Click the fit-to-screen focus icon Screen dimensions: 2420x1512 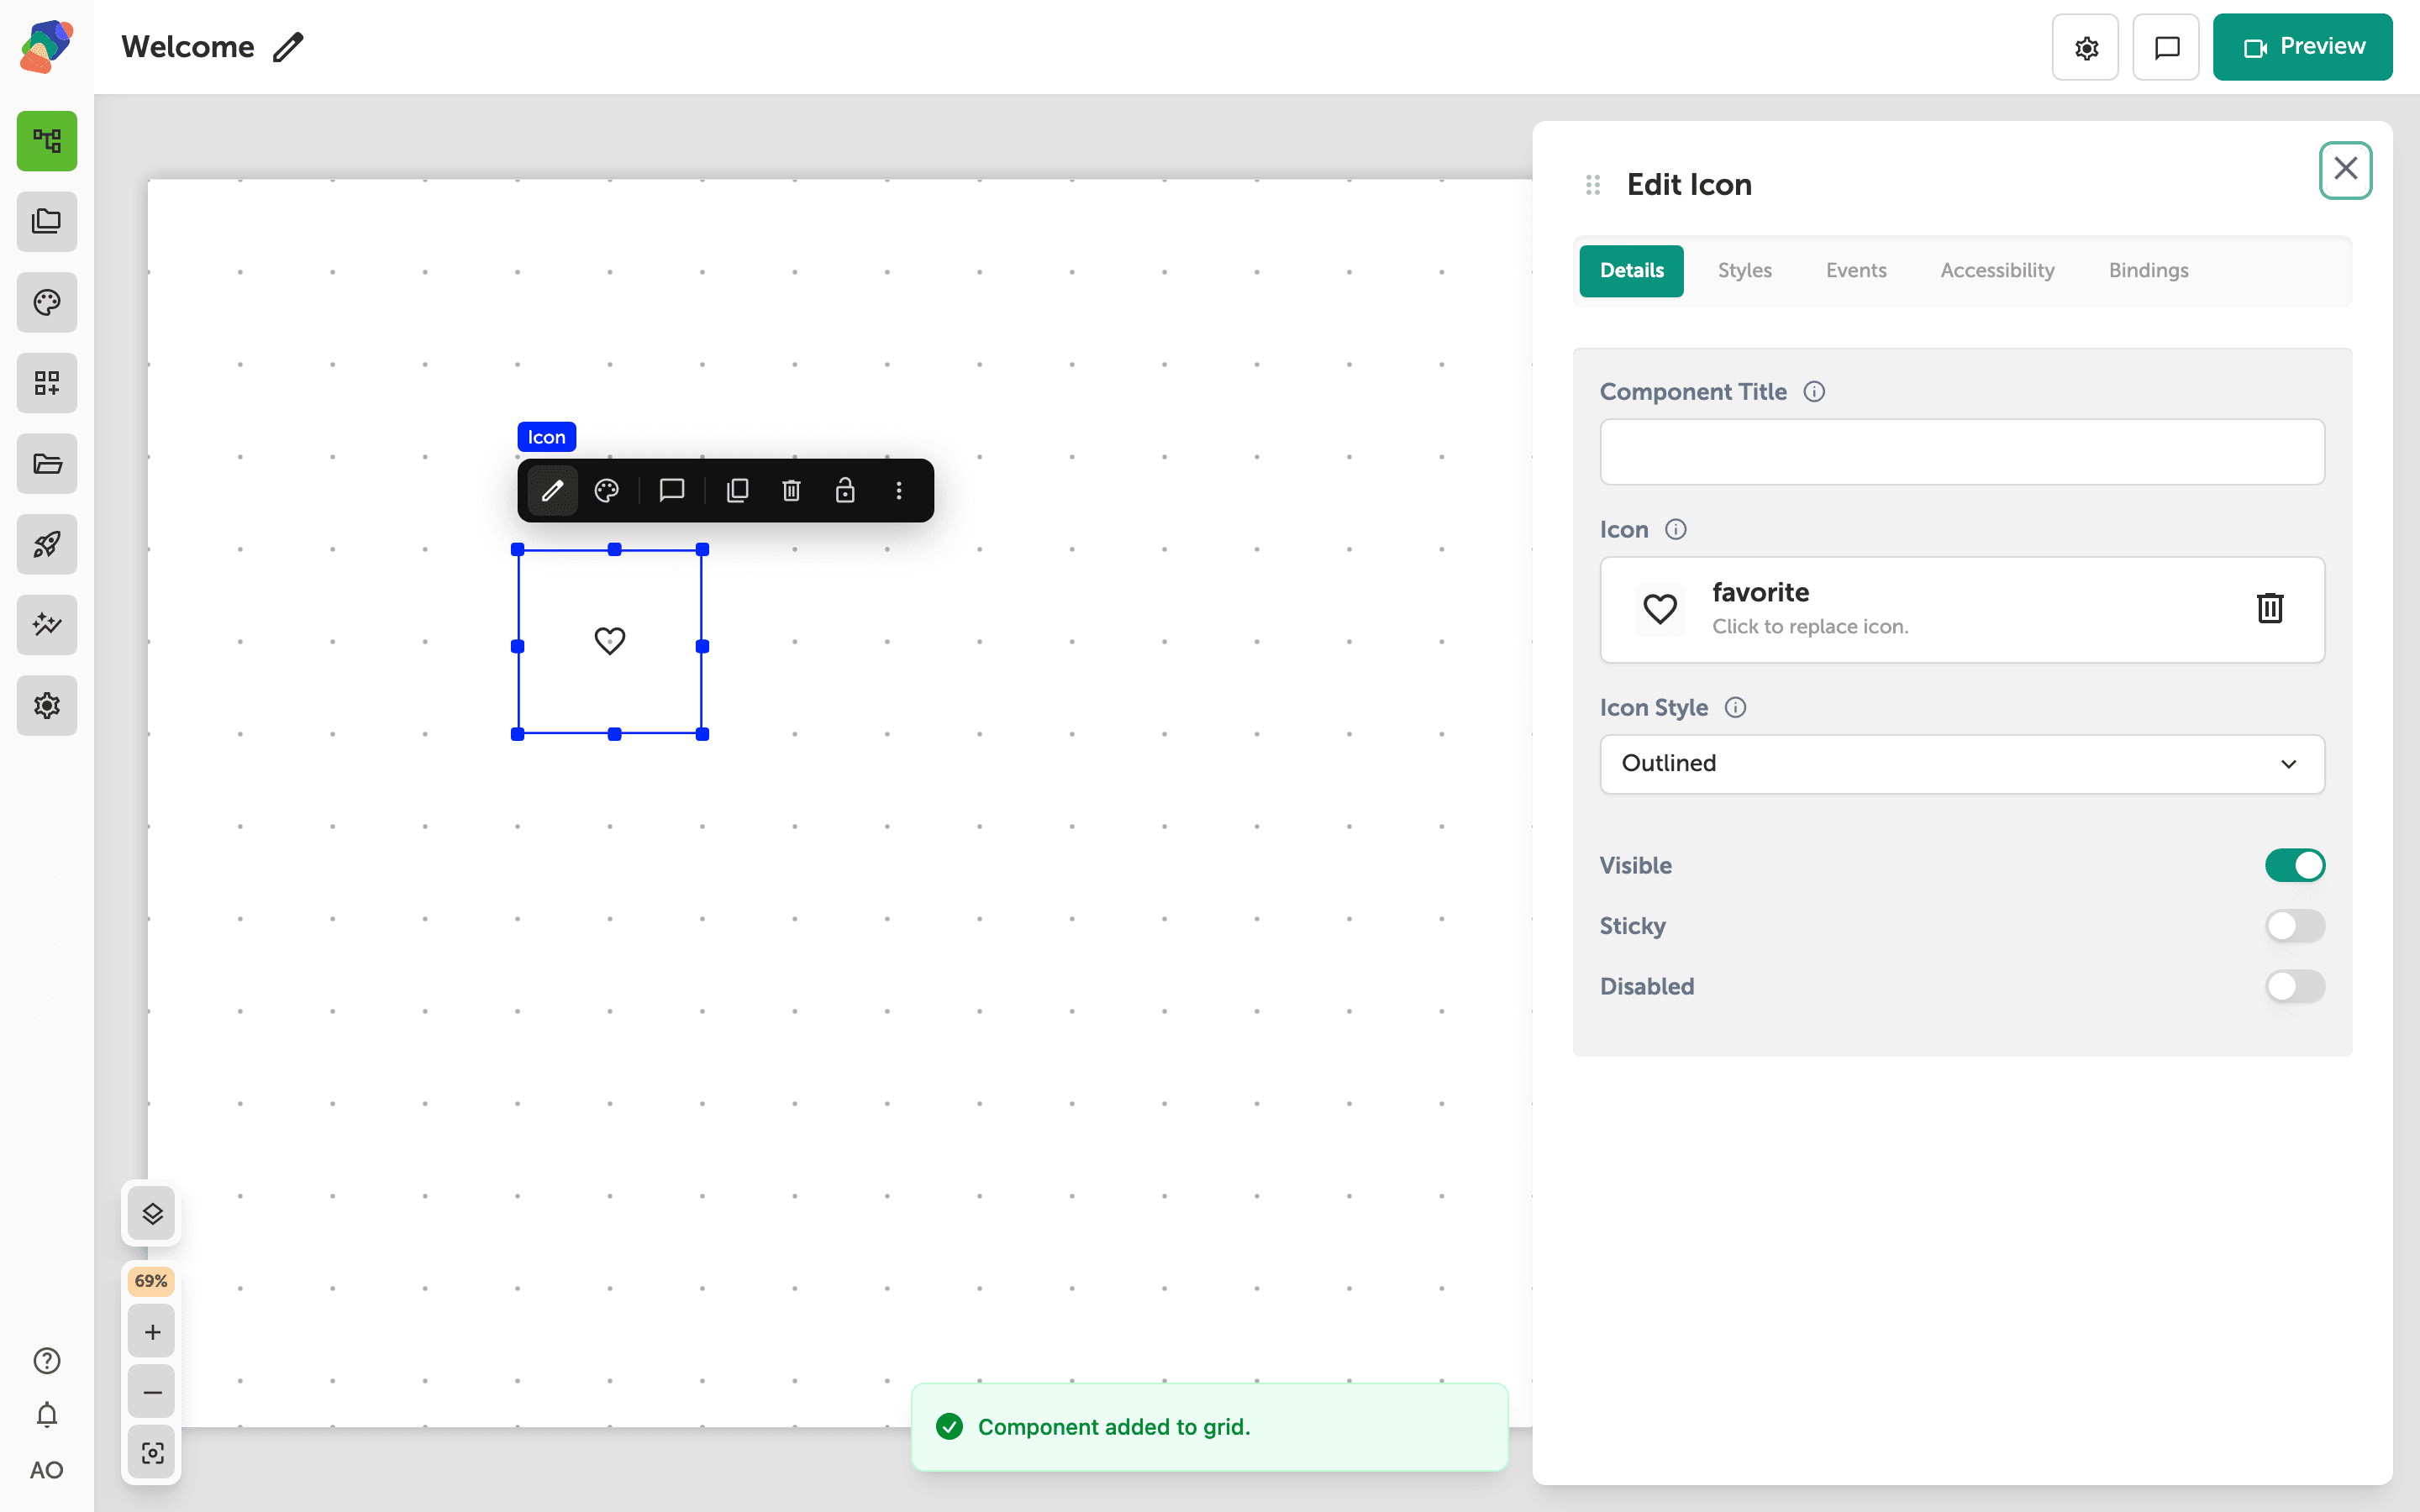(x=152, y=1452)
